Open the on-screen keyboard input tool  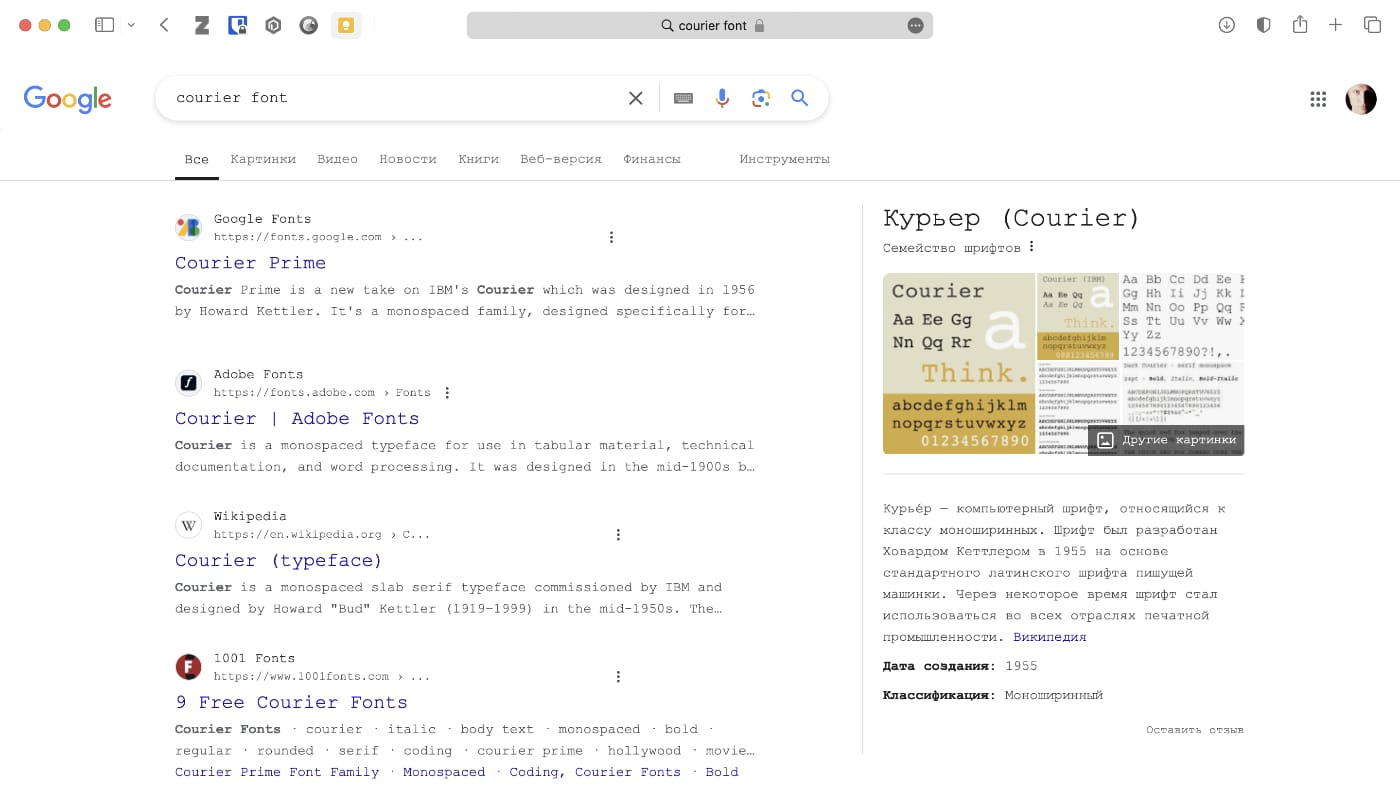tap(684, 98)
